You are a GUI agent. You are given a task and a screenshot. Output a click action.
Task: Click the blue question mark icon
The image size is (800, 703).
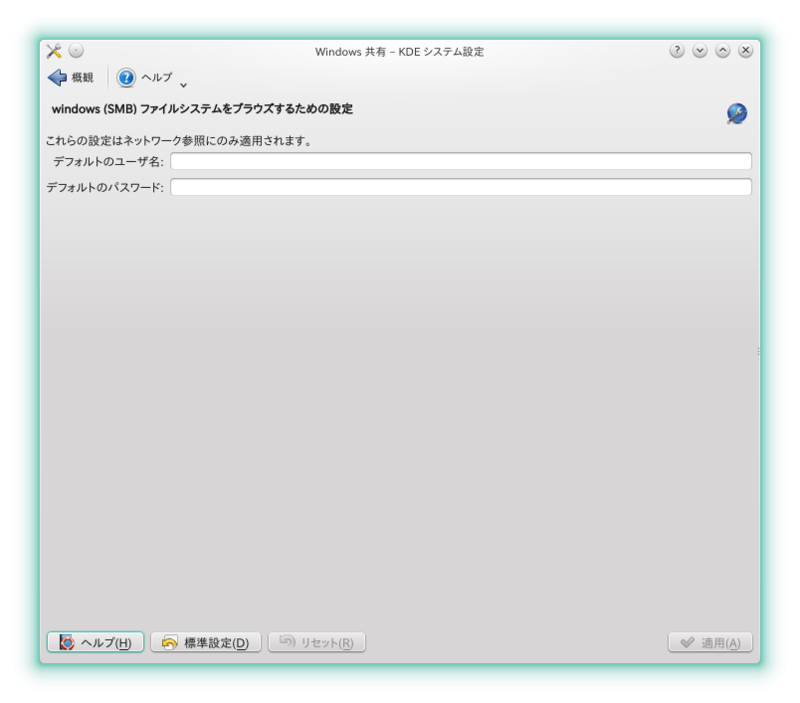point(126,78)
